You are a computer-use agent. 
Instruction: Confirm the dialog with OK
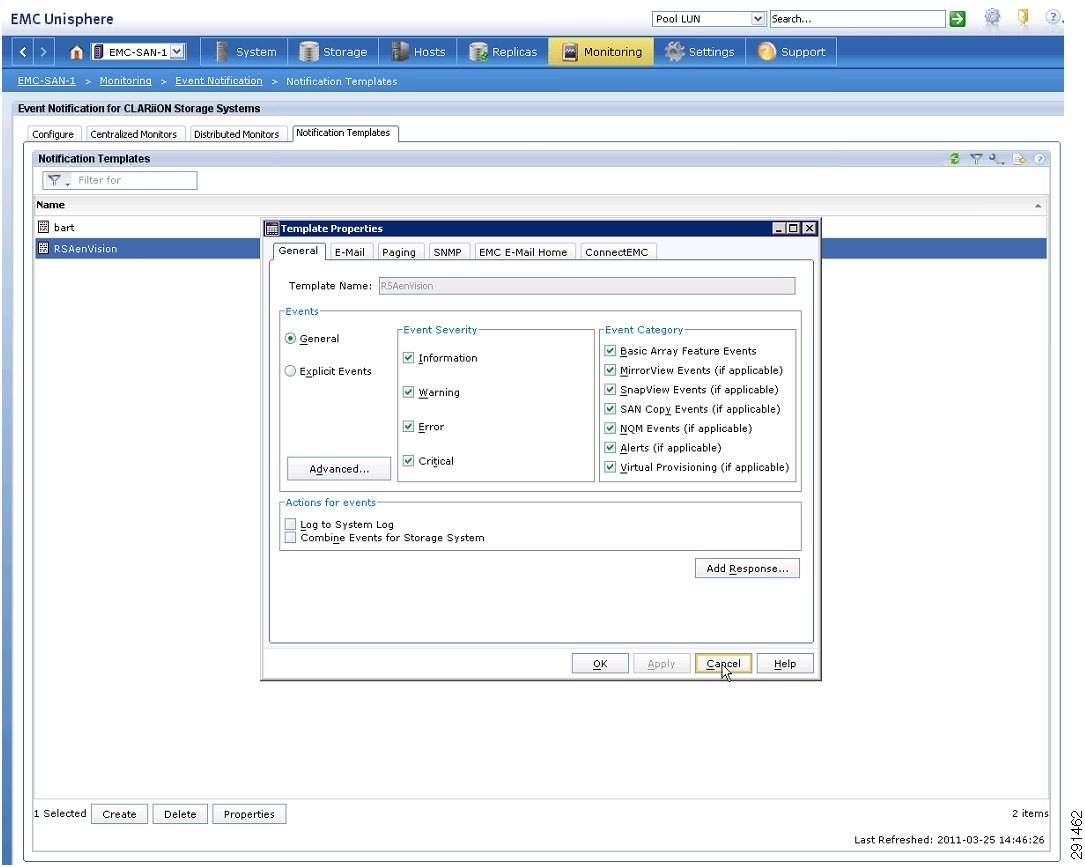coord(600,664)
